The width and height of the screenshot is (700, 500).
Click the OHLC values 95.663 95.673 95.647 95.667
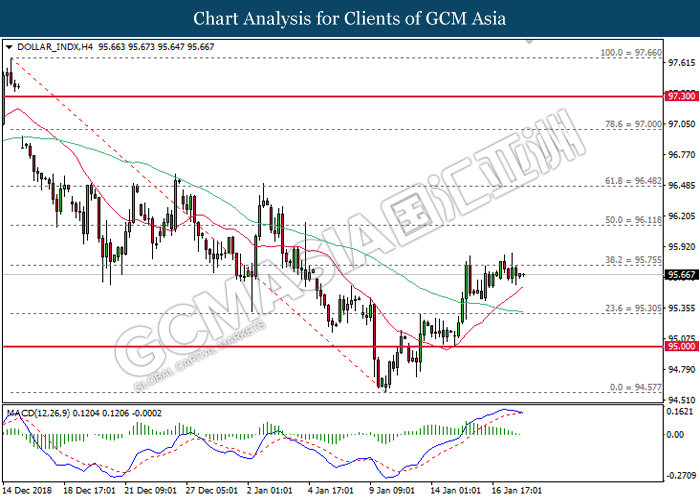[156, 47]
